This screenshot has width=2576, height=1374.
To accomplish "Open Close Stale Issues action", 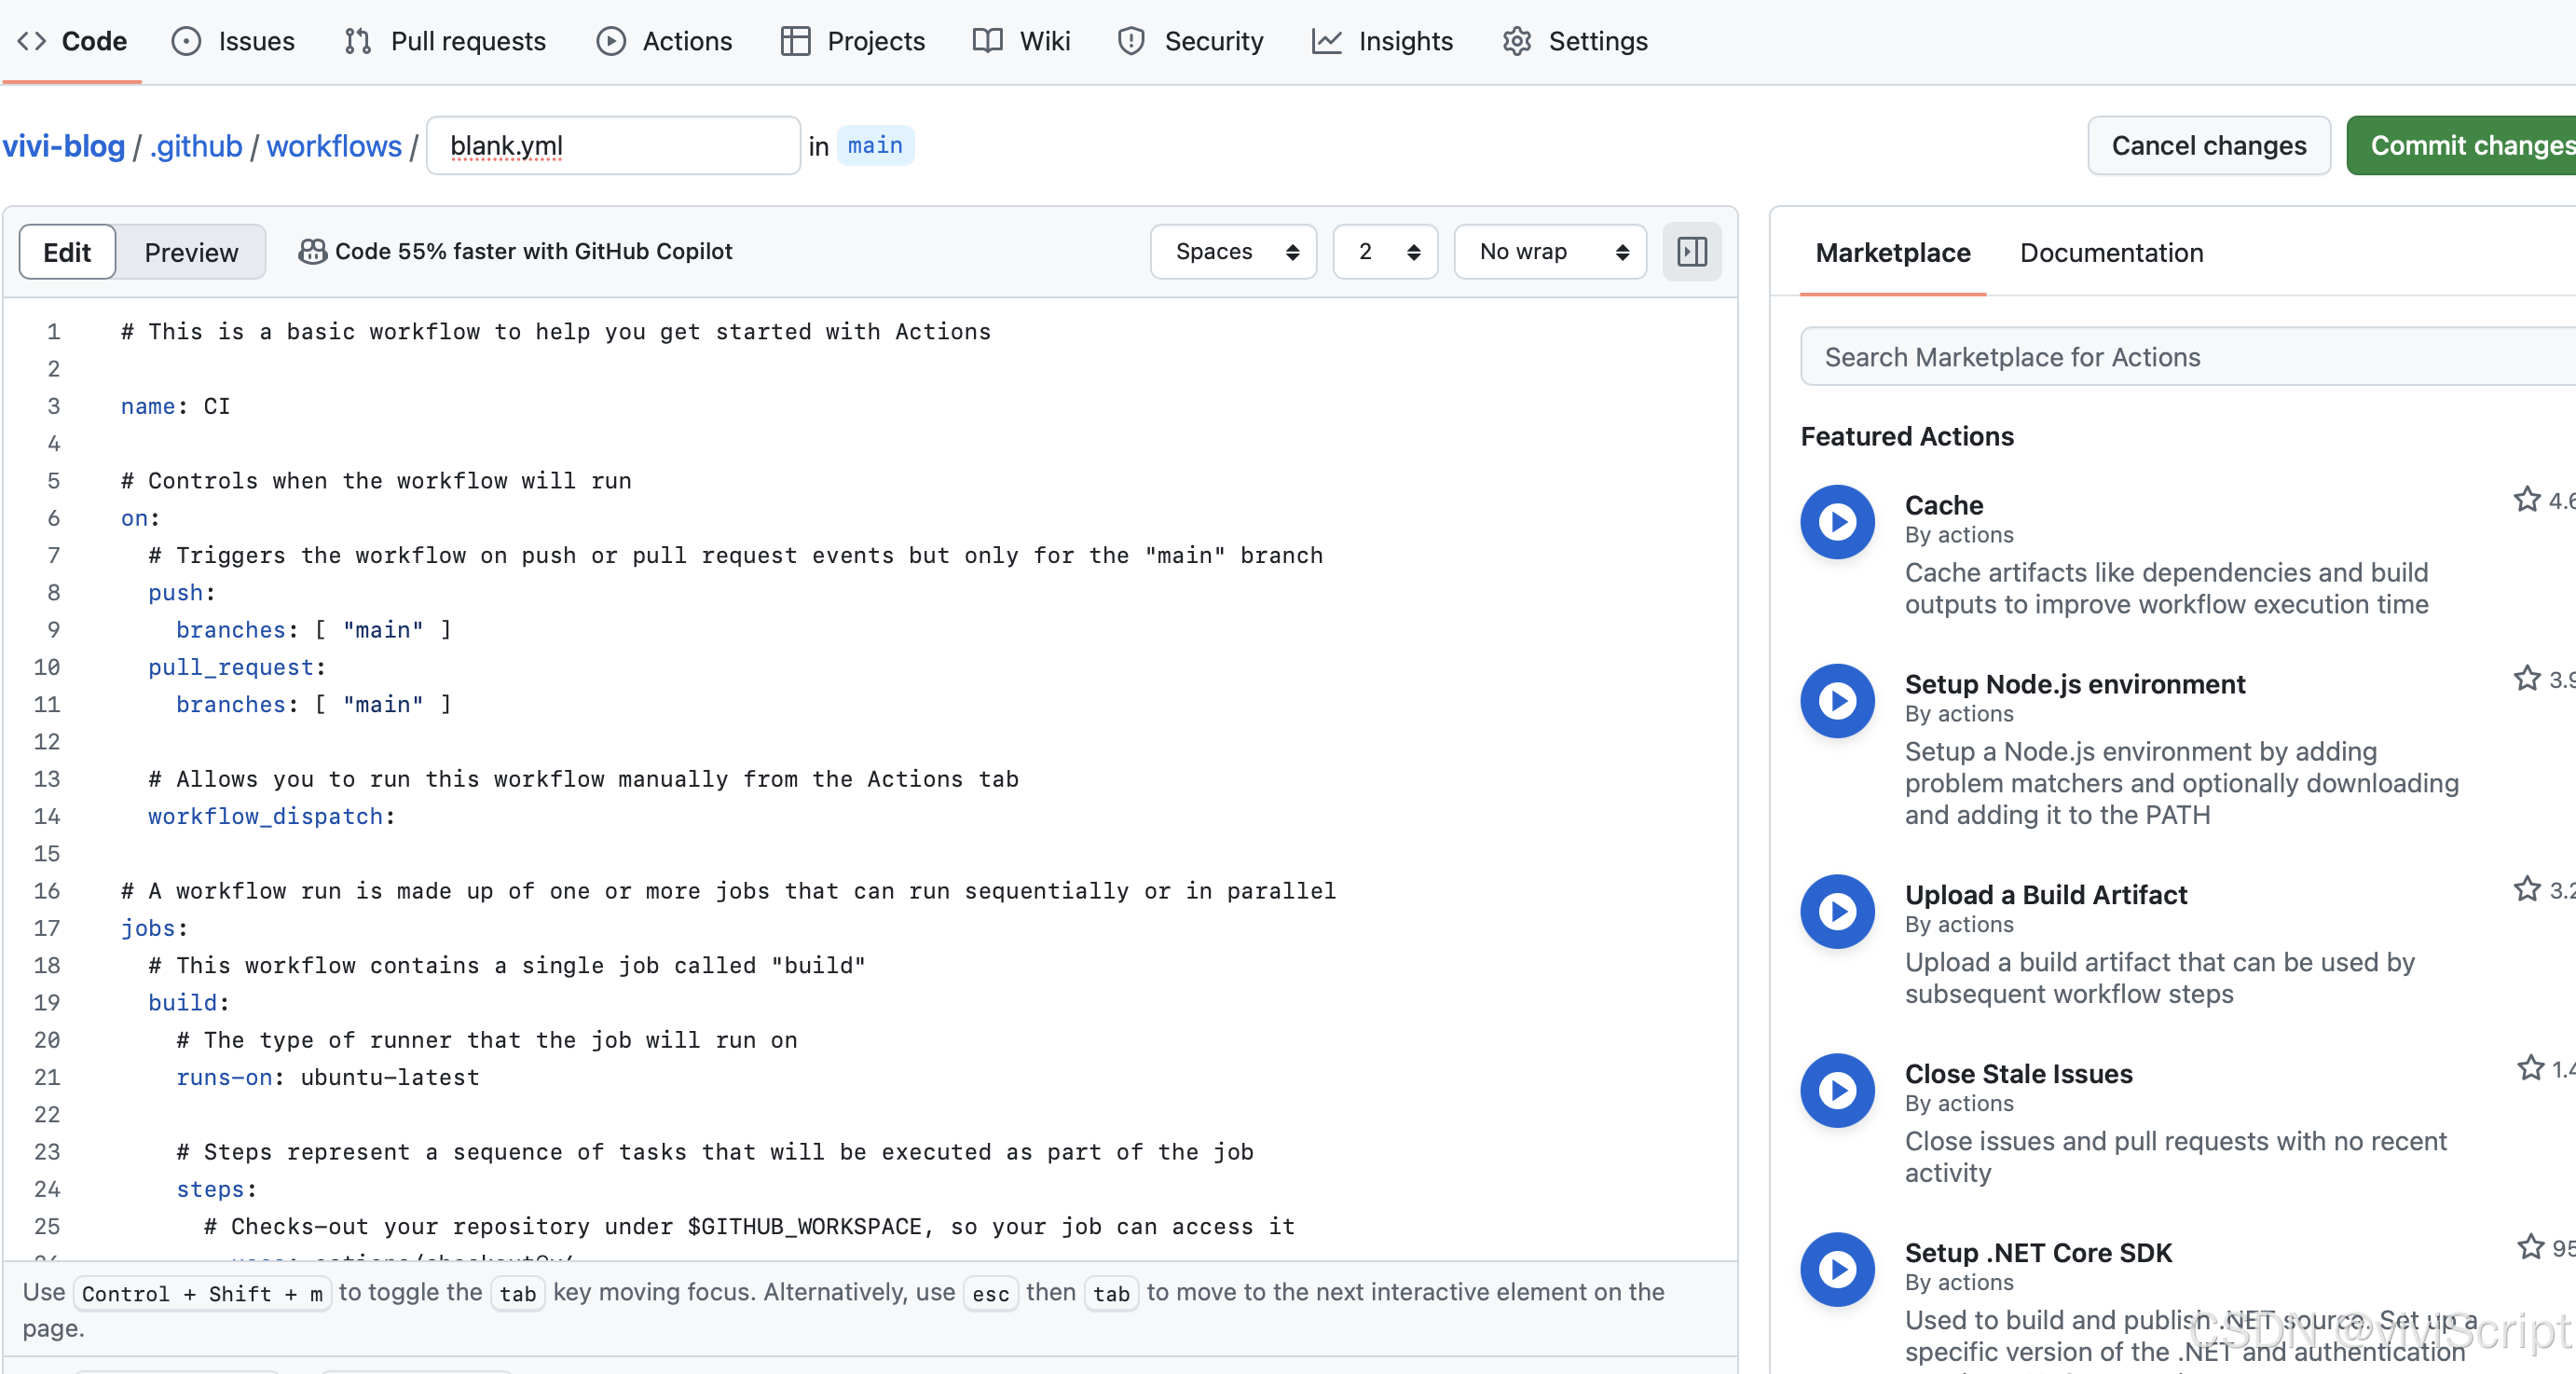I will 2018,1074.
